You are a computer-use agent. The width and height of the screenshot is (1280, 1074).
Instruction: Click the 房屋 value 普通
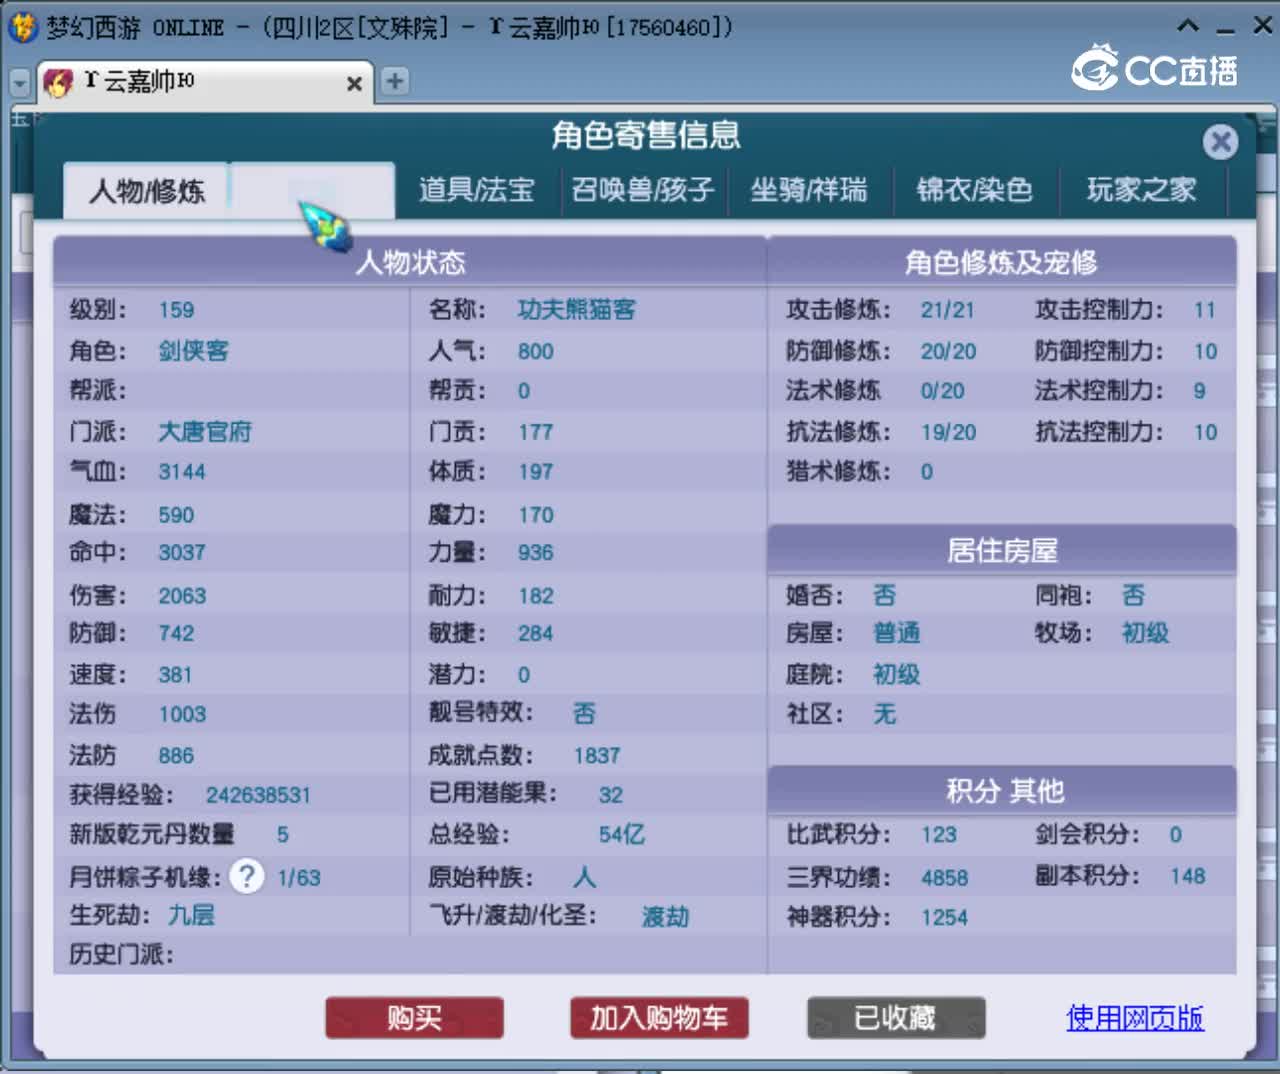896,633
